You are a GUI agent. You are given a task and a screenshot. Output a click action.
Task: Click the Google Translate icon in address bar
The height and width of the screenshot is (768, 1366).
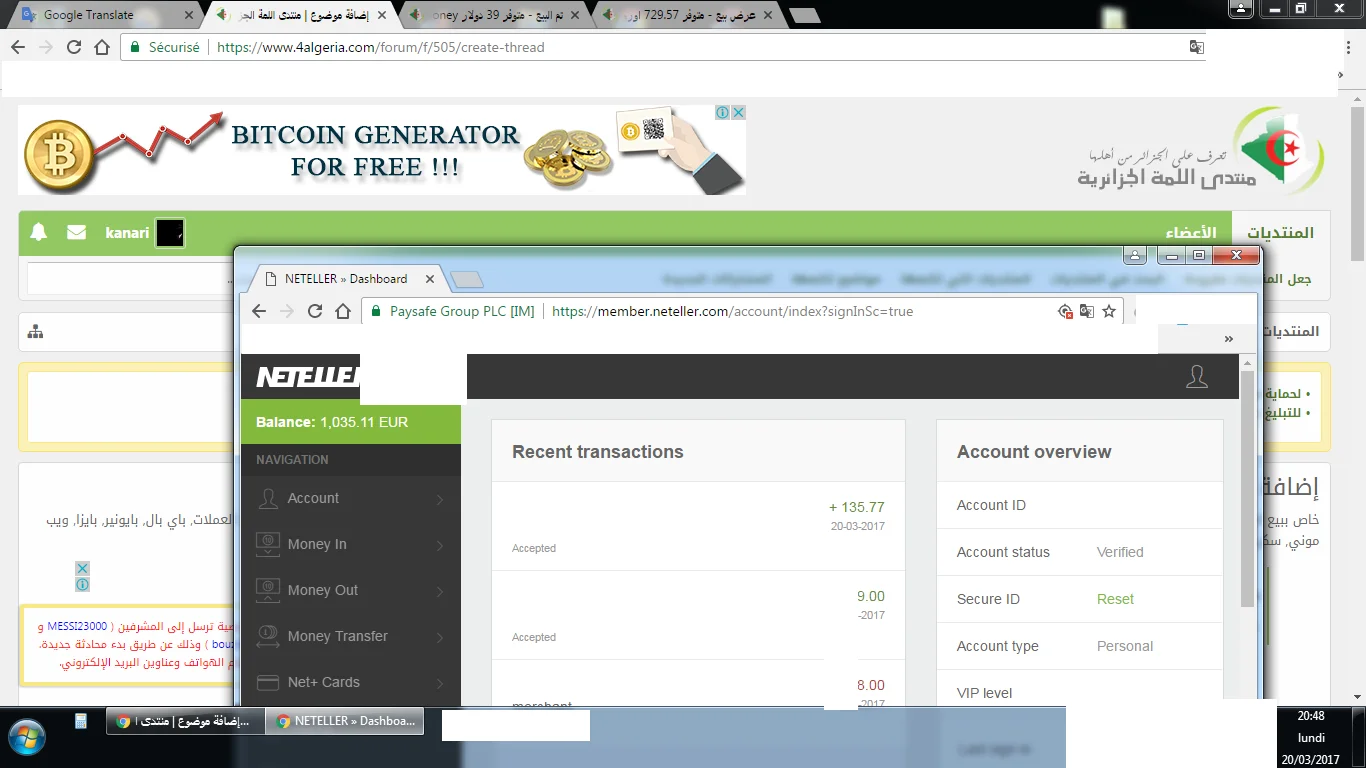point(1196,47)
